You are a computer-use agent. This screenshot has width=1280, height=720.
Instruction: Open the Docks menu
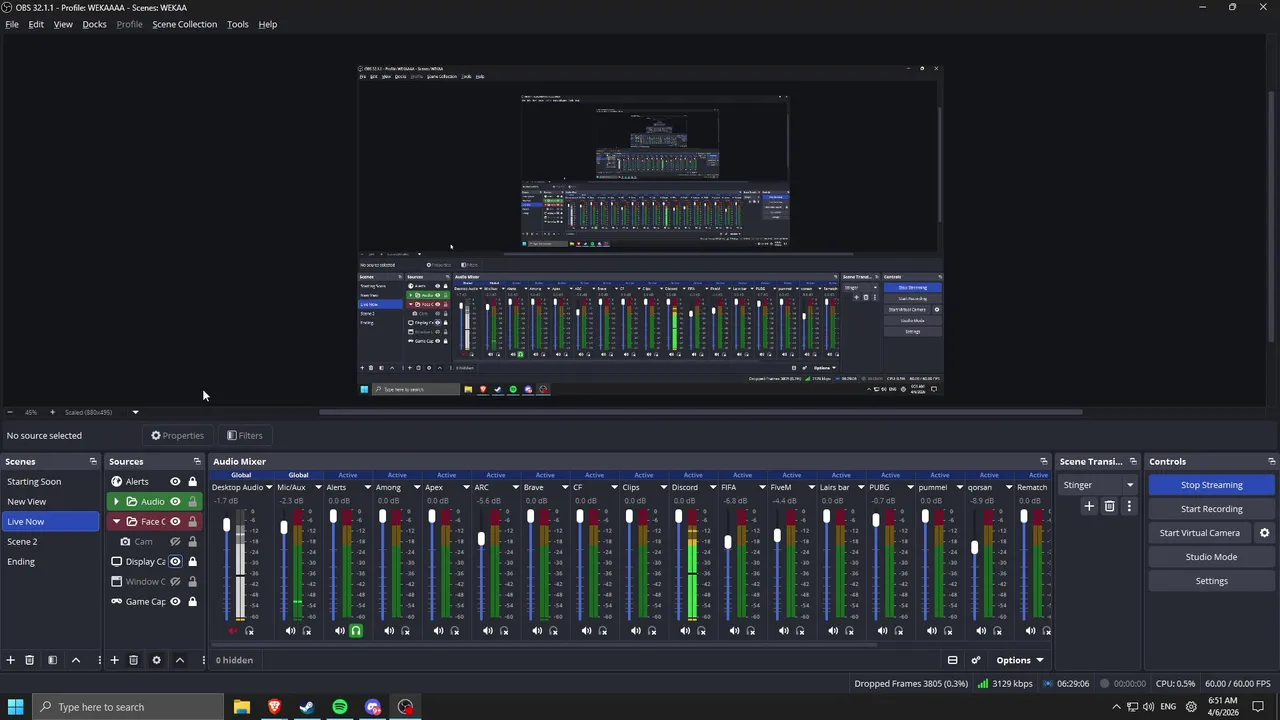point(94,24)
